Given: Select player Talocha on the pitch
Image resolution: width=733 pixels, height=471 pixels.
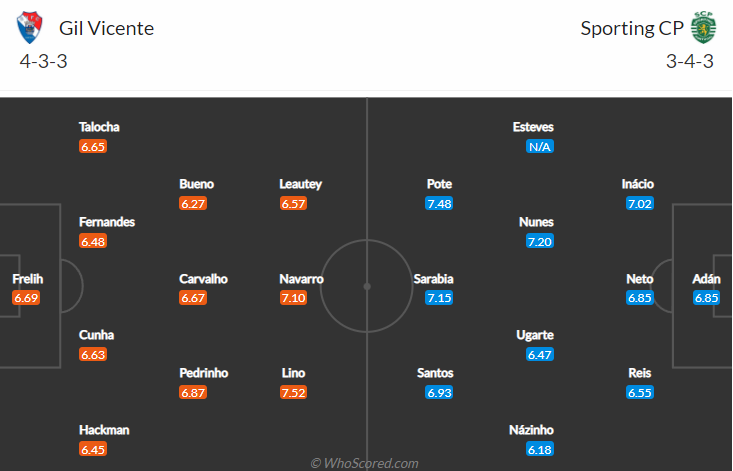Looking at the screenshot, I should (99, 127).
